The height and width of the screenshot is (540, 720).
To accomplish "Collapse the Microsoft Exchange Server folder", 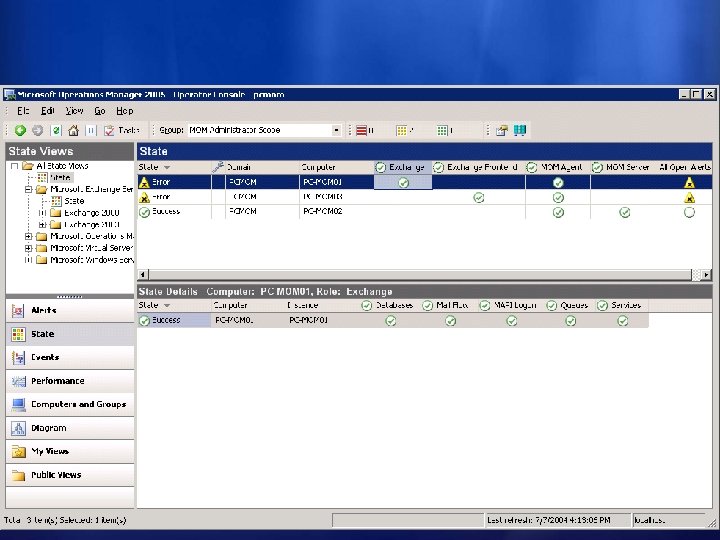I will pyautogui.click(x=28, y=189).
